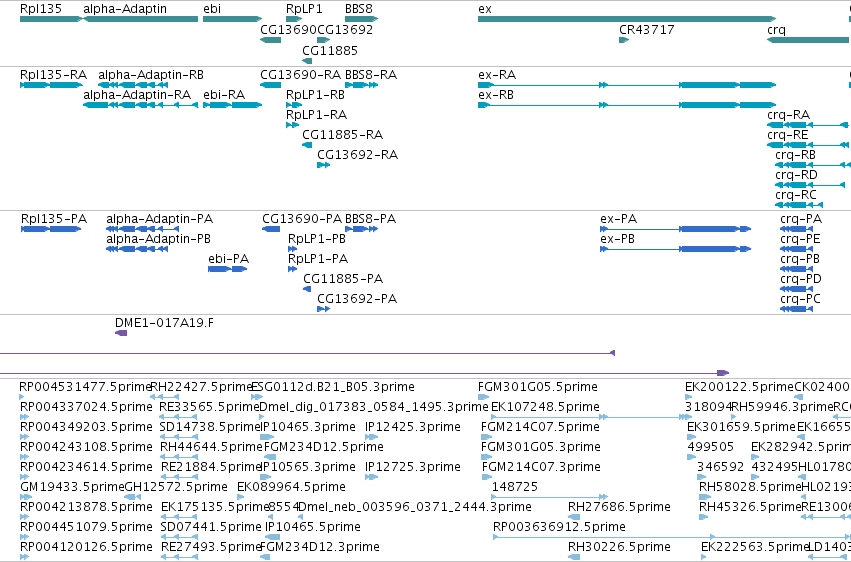Select the RpLP1-RA transcript label
This screenshot has width=851, height=562.
tap(316, 114)
